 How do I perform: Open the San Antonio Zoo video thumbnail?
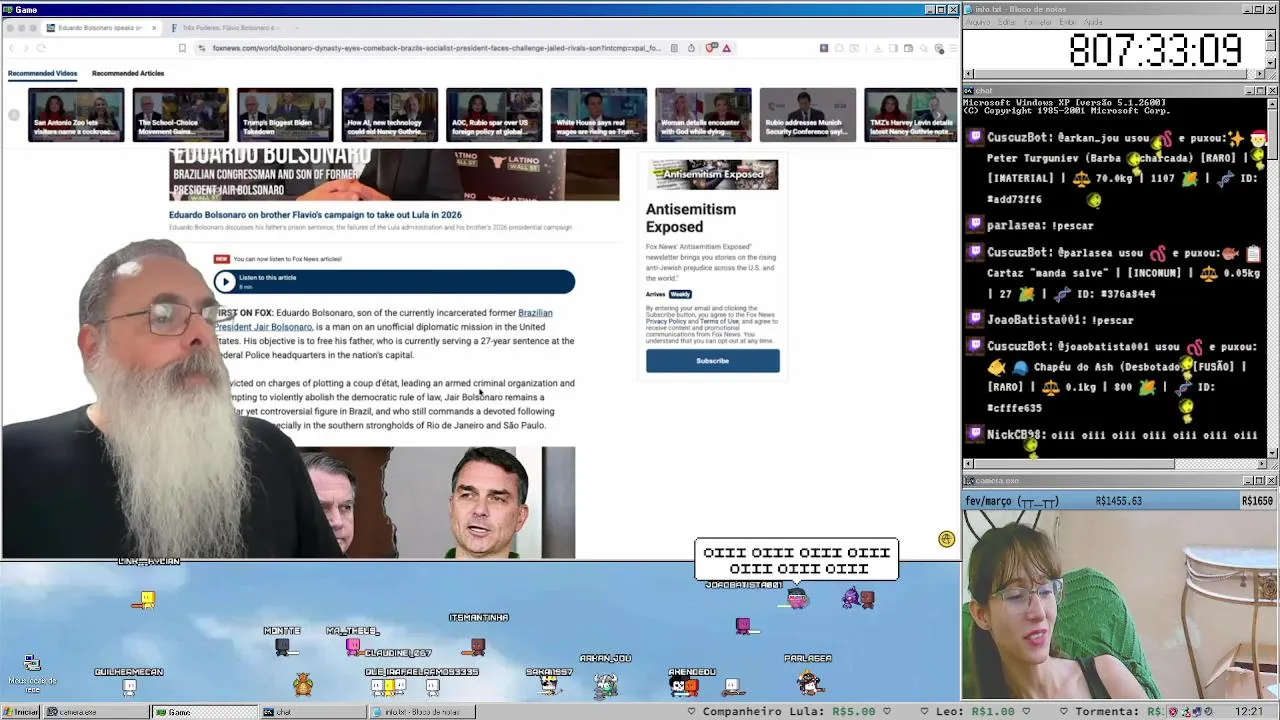(x=76, y=115)
